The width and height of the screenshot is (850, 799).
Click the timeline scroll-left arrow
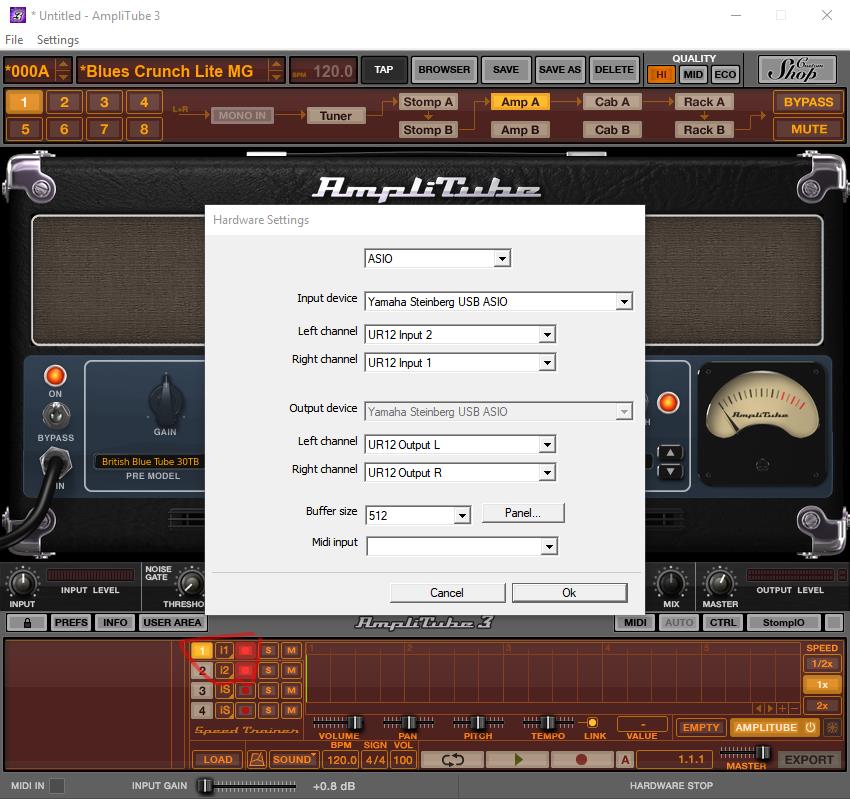[x=759, y=708]
